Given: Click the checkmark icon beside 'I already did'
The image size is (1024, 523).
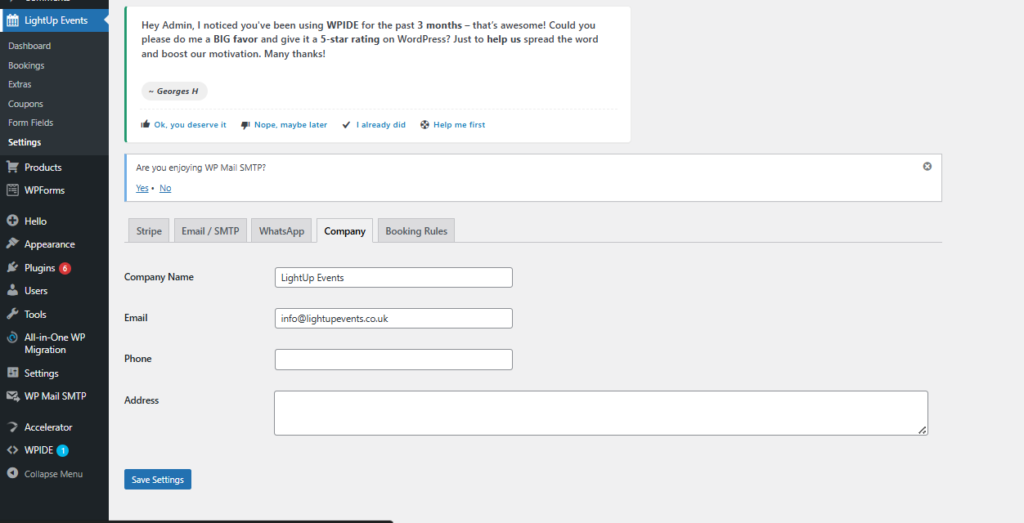Looking at the screenshot, I should [346, 125].
